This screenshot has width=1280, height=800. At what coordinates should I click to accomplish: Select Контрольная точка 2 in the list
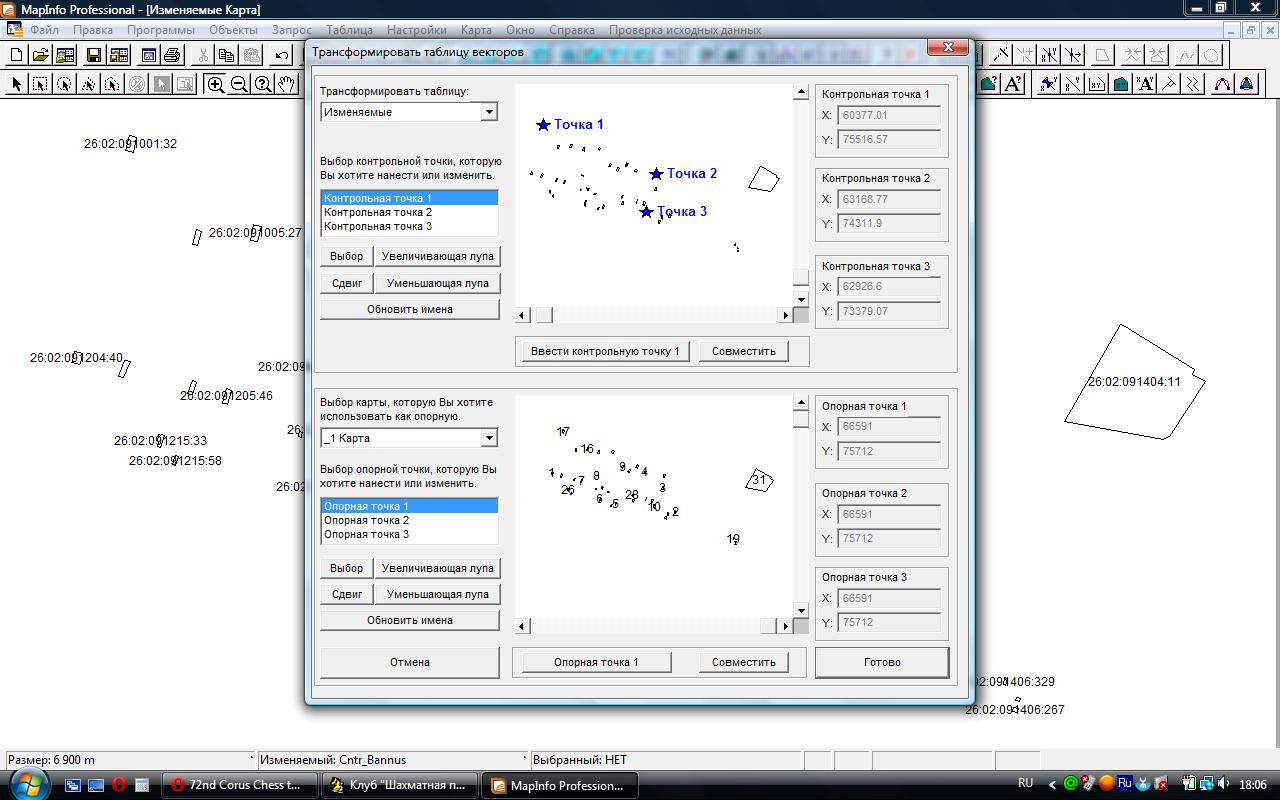click(409, 212)
